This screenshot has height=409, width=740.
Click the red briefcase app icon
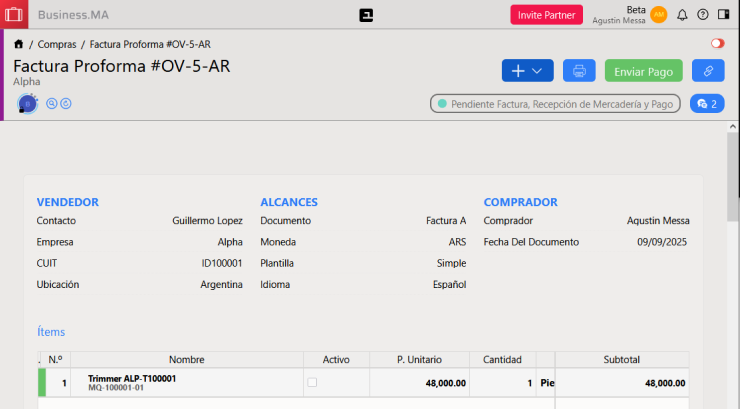[x=14, y=15]
